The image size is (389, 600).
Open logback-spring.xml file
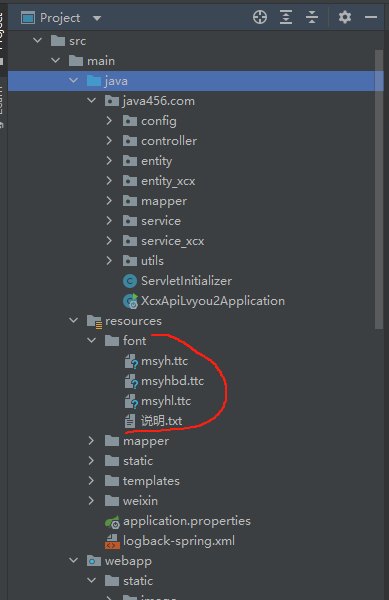pos(179,541)
